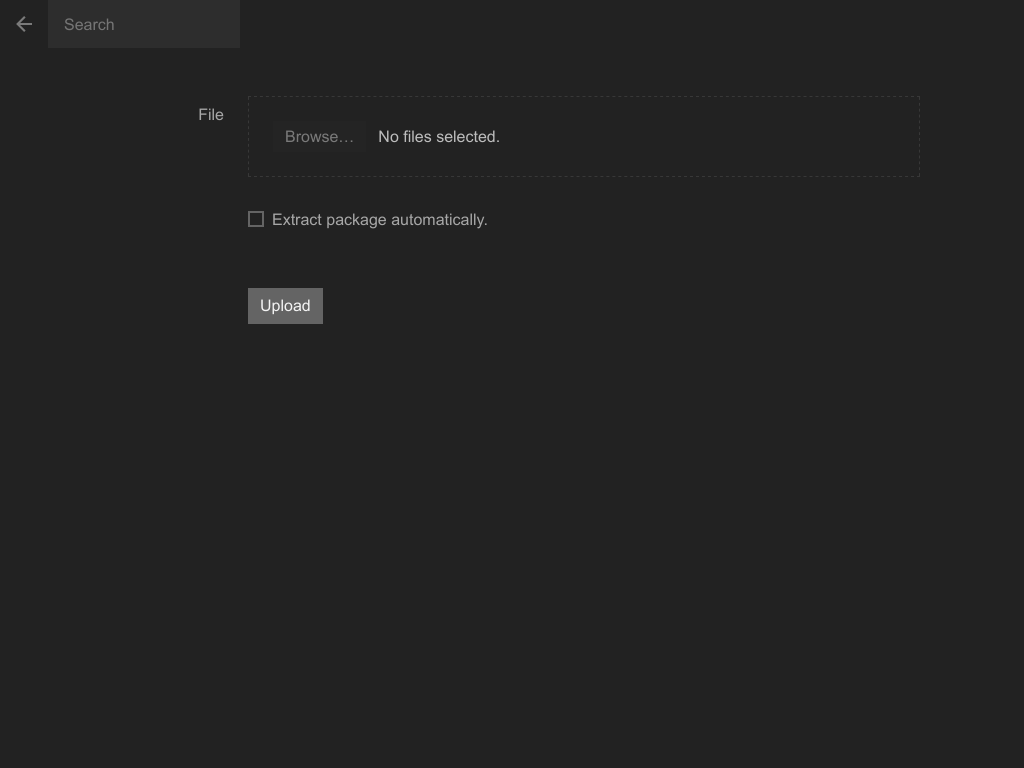Select the file chooser status text
Viewport: 1024px width, 768px height.
click(439, 137)
